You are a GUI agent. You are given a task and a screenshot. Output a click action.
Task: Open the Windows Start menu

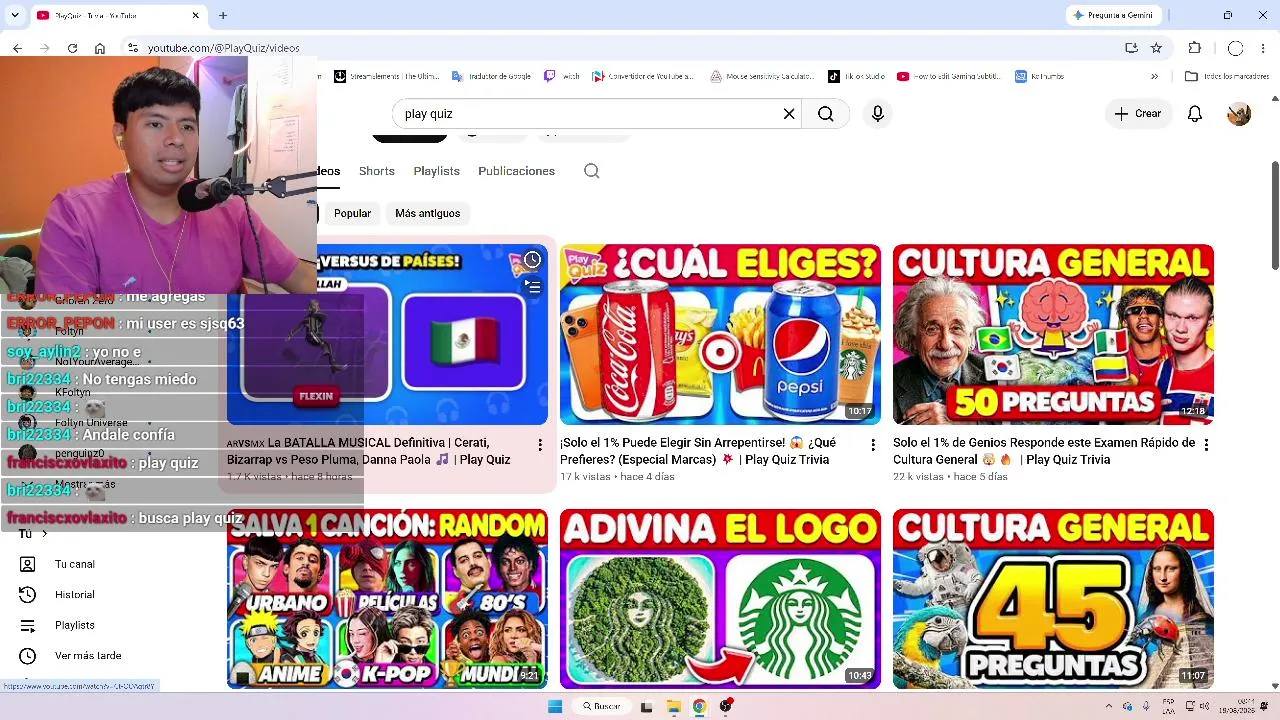(555, 706)
